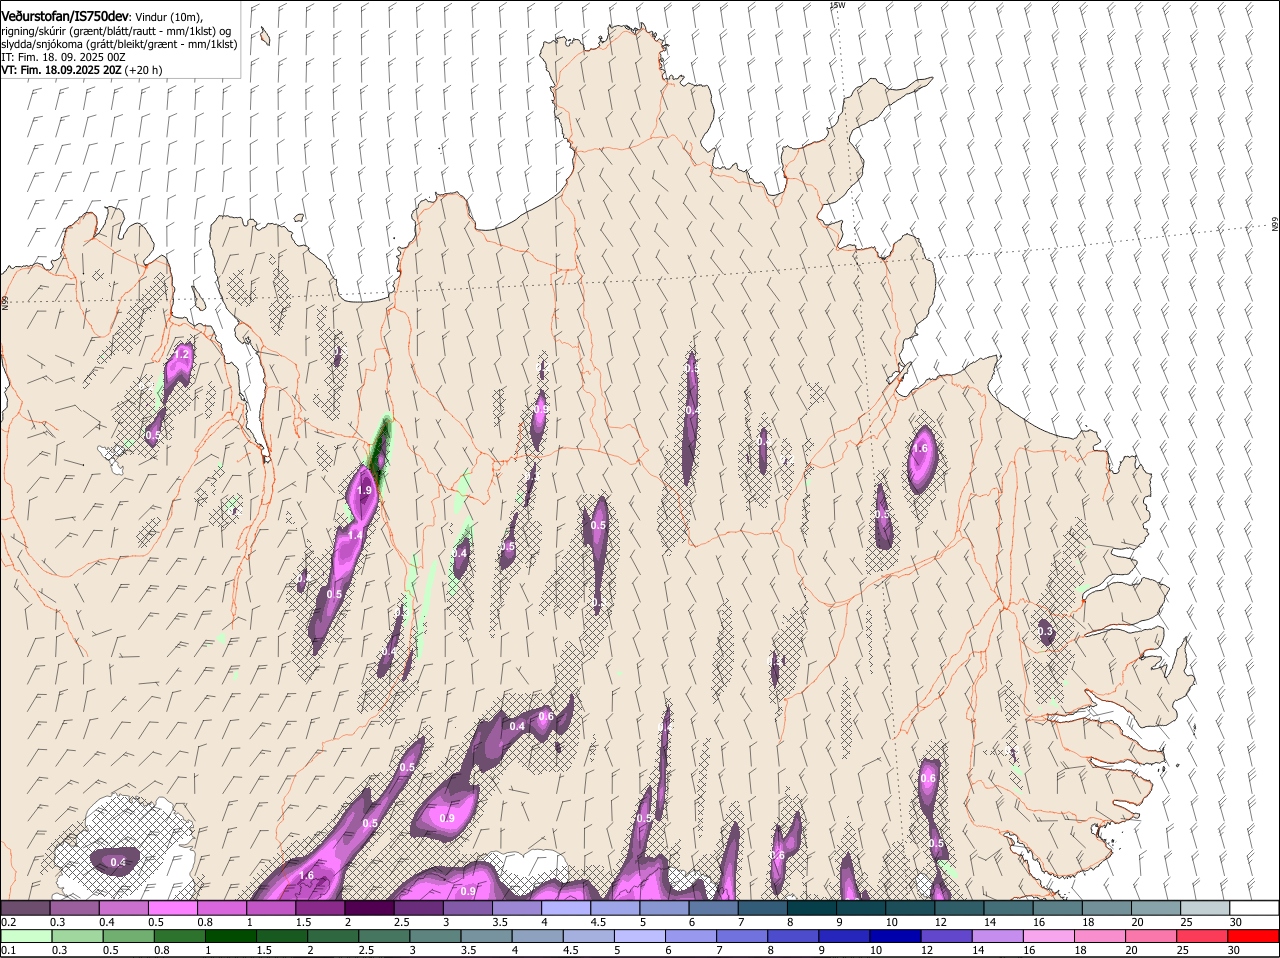
Task: Click the palest green lower legend swatch at 0.1
Action: coord(26,936)
